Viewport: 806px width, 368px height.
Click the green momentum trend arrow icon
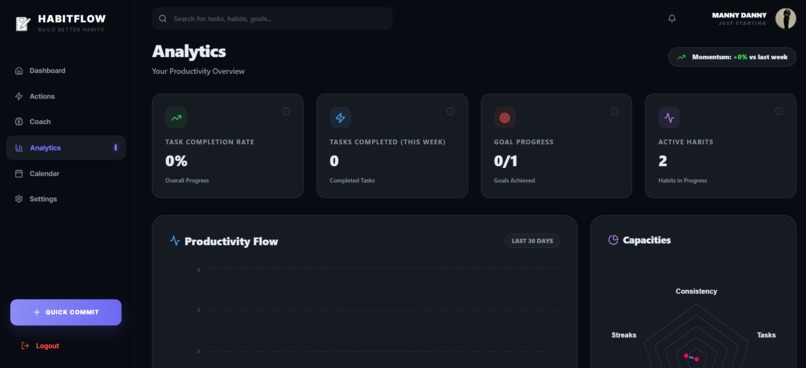click(682, 57)
